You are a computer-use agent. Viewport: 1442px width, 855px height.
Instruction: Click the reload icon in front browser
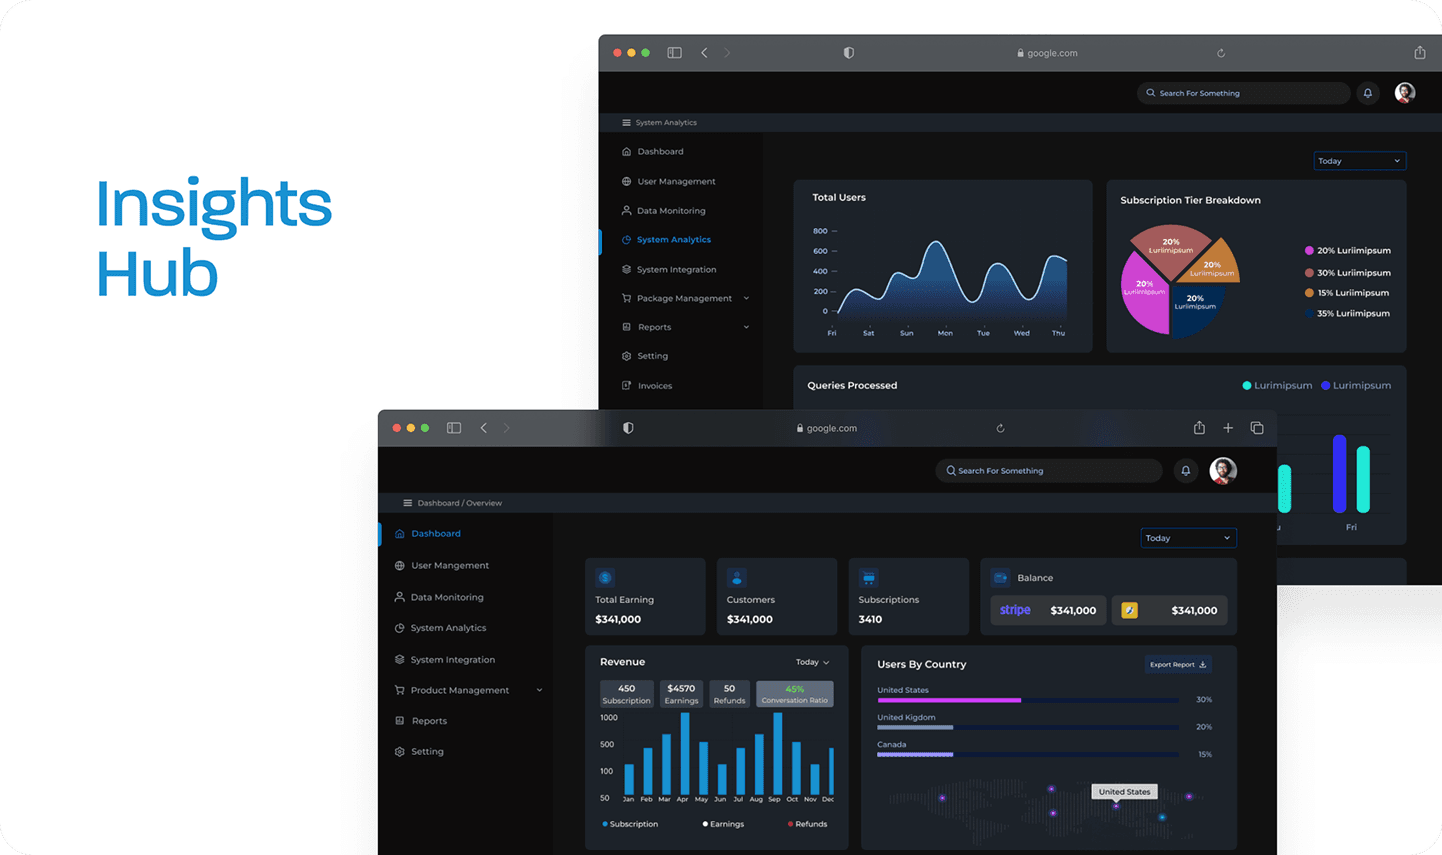click(x=1000, y=428)
